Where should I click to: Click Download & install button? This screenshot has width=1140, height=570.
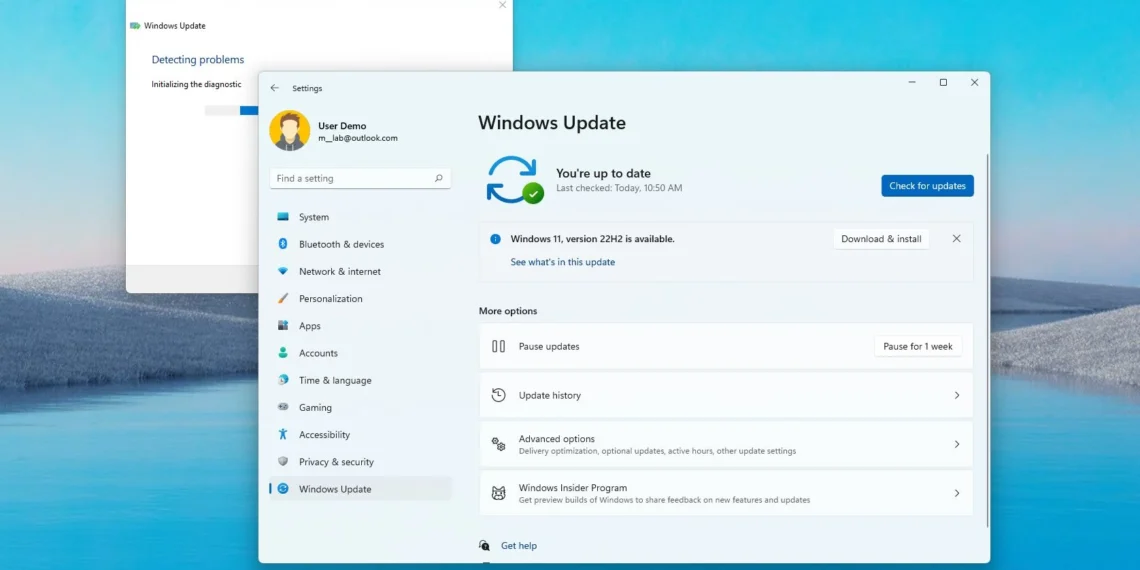[x=881, y=238]
